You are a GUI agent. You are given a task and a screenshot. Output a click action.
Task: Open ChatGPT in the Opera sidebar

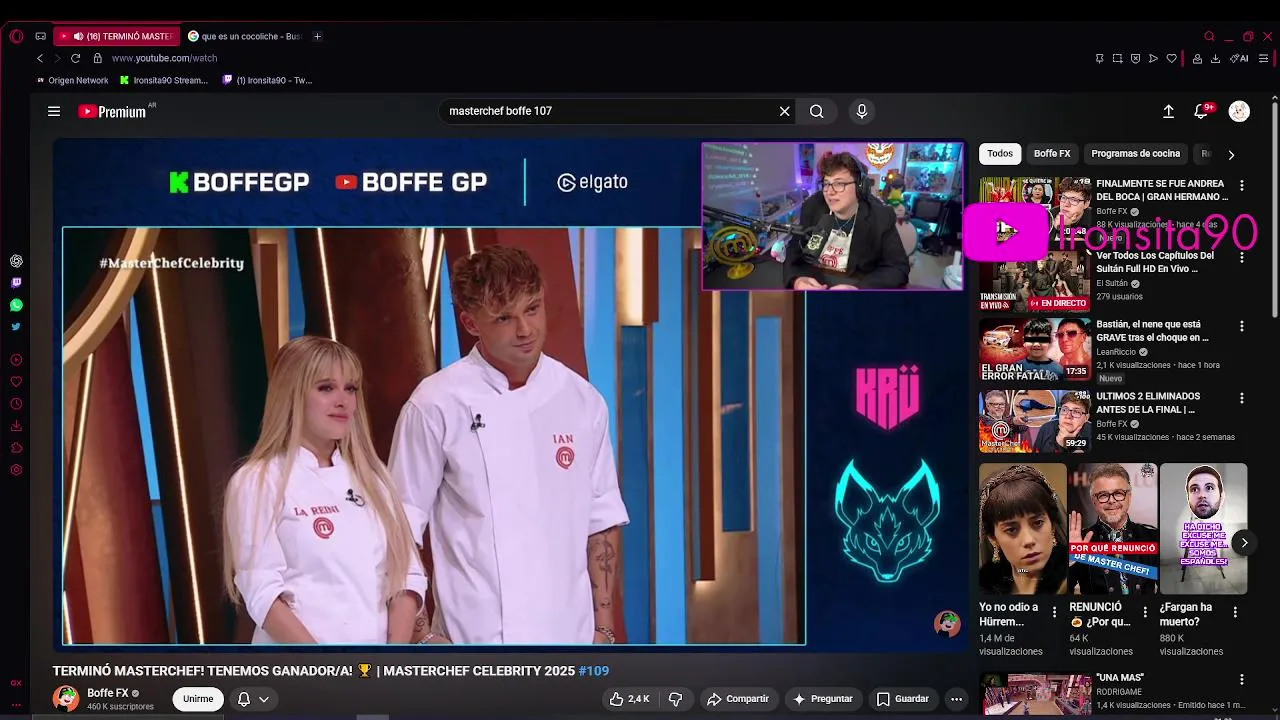click(16, 261)
